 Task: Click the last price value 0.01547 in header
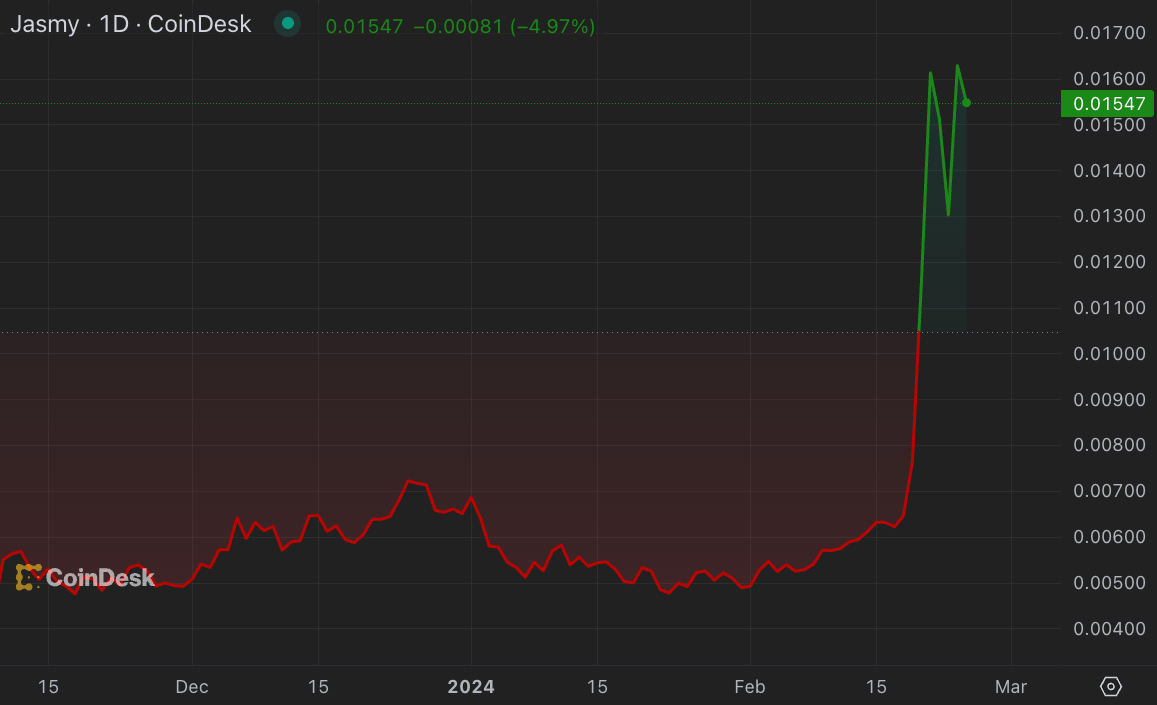tap(365, 27)
